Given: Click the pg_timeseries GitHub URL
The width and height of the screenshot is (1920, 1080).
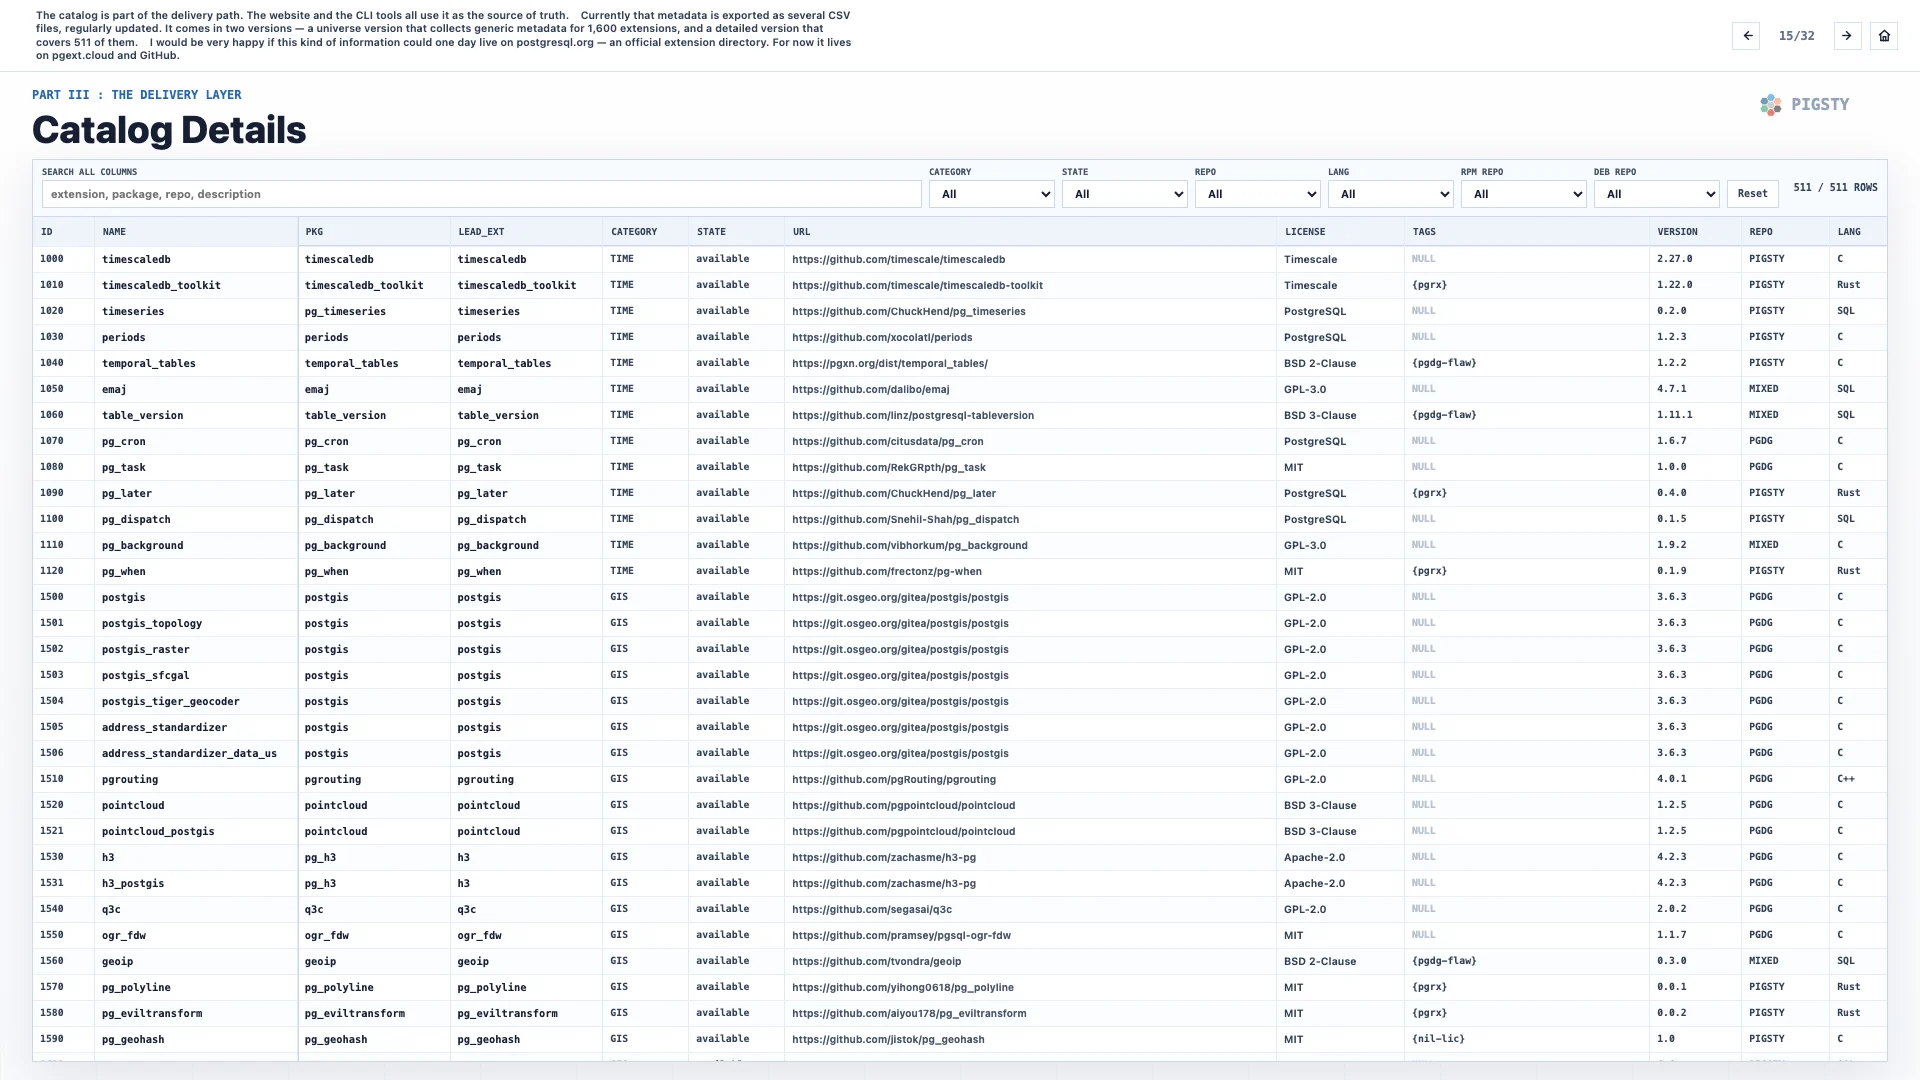Looking at the screenshot, I should pos(909,311).
